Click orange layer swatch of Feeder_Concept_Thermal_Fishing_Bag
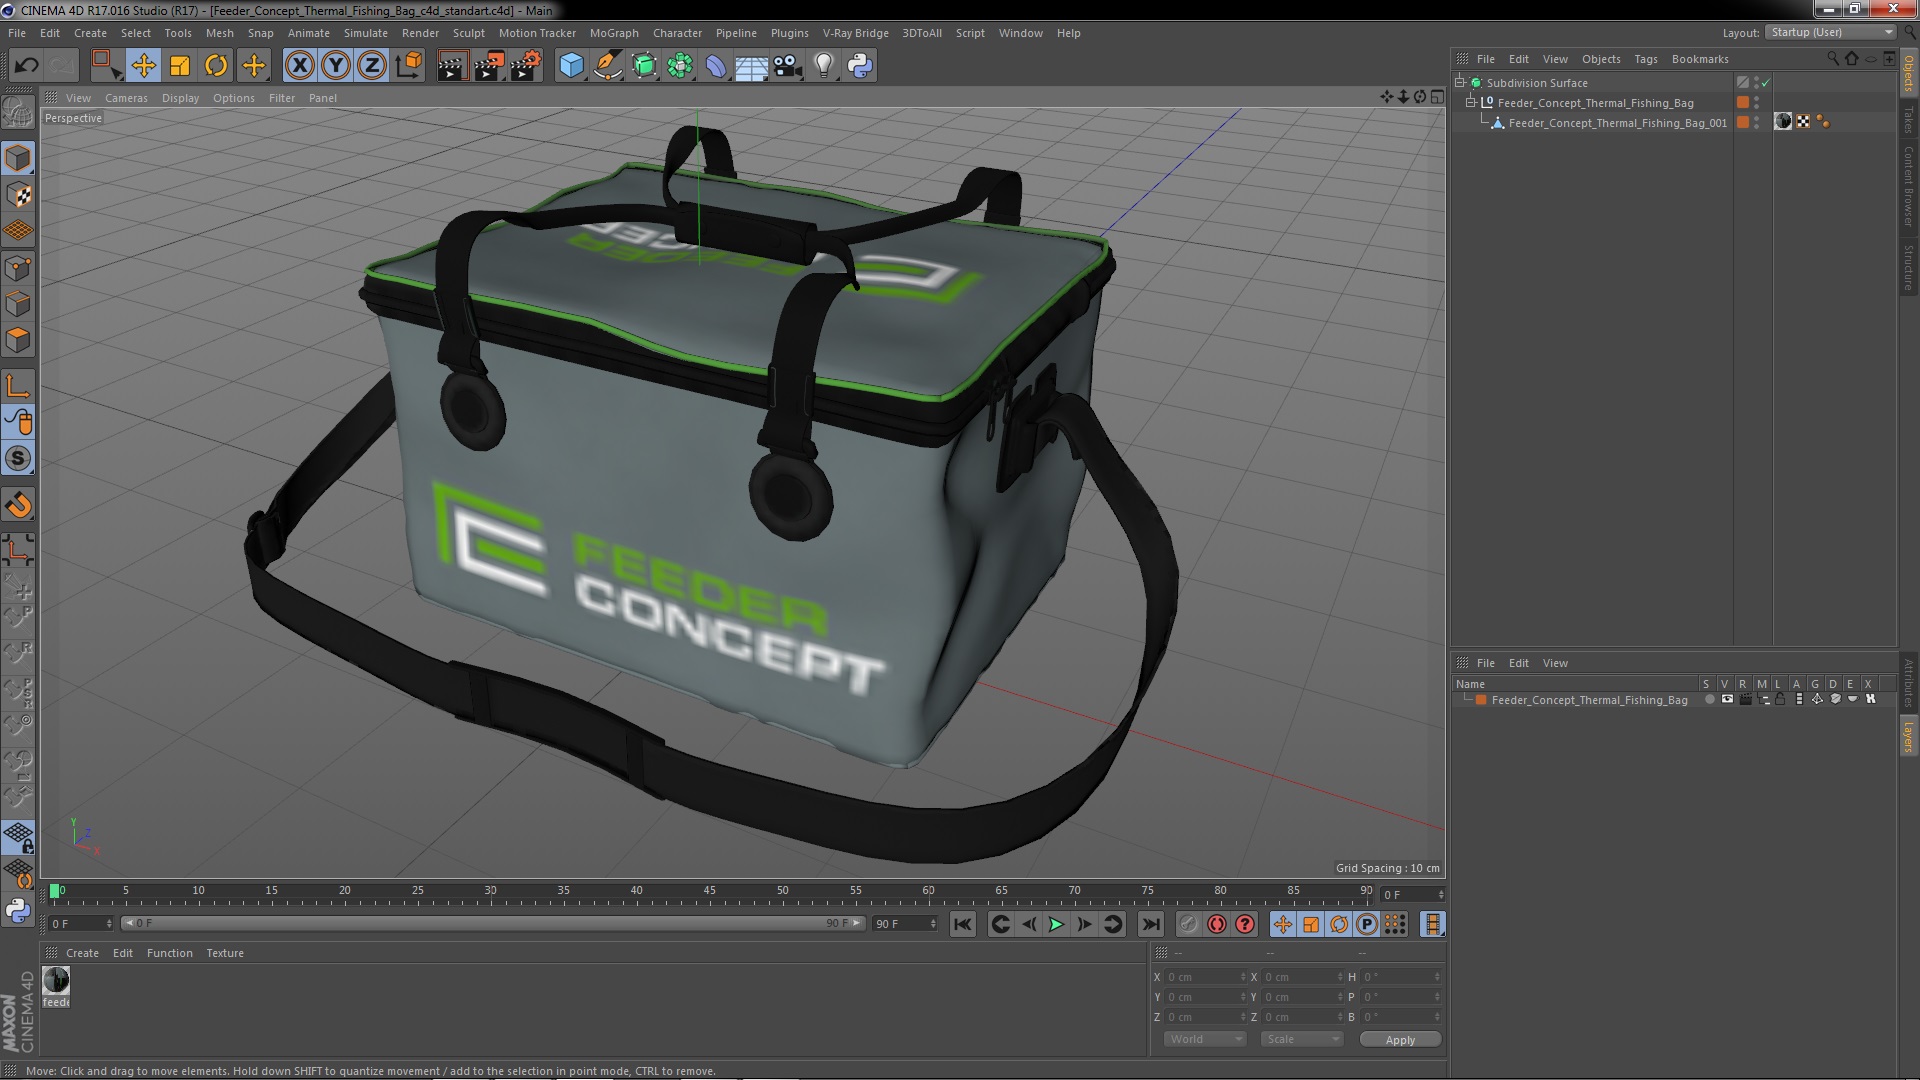This screenshot has width=1920, height=1080. coord(1743,102)
